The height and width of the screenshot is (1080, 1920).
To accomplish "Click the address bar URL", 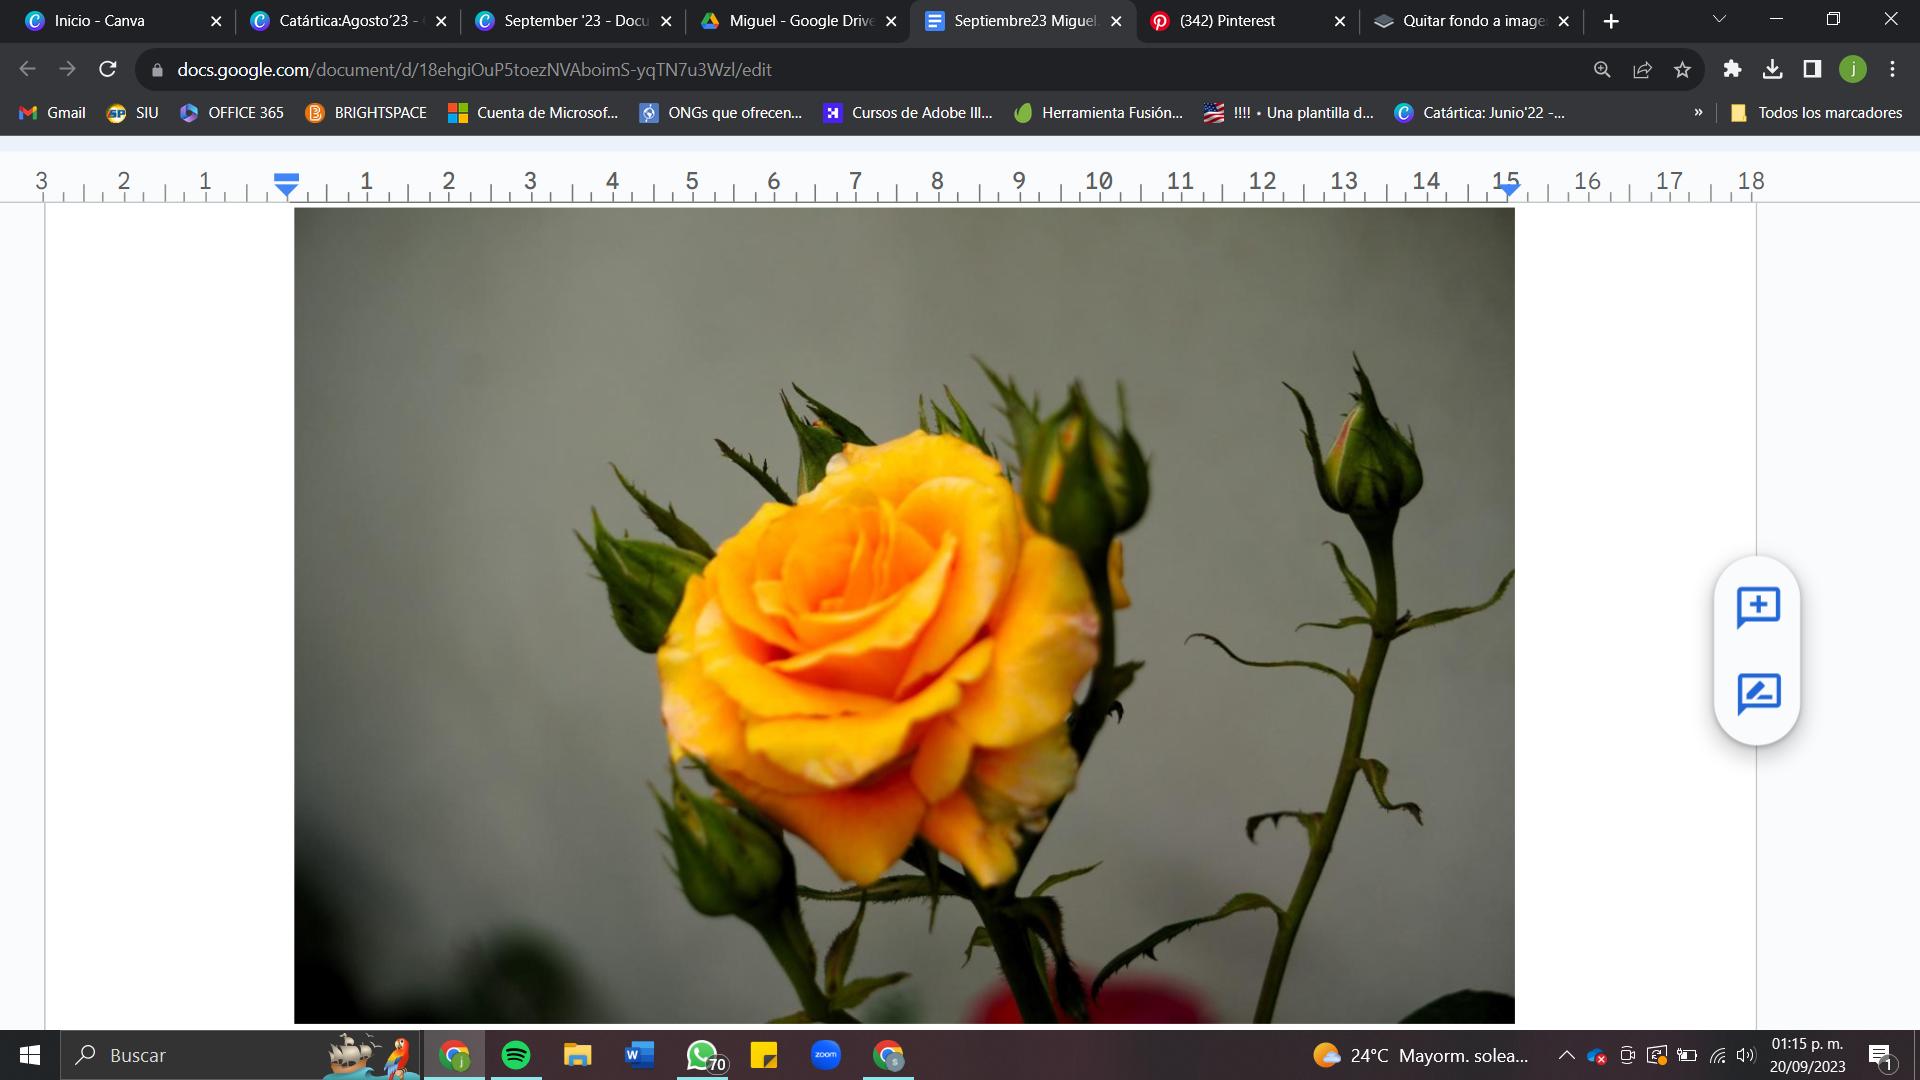I will (474, 70).
